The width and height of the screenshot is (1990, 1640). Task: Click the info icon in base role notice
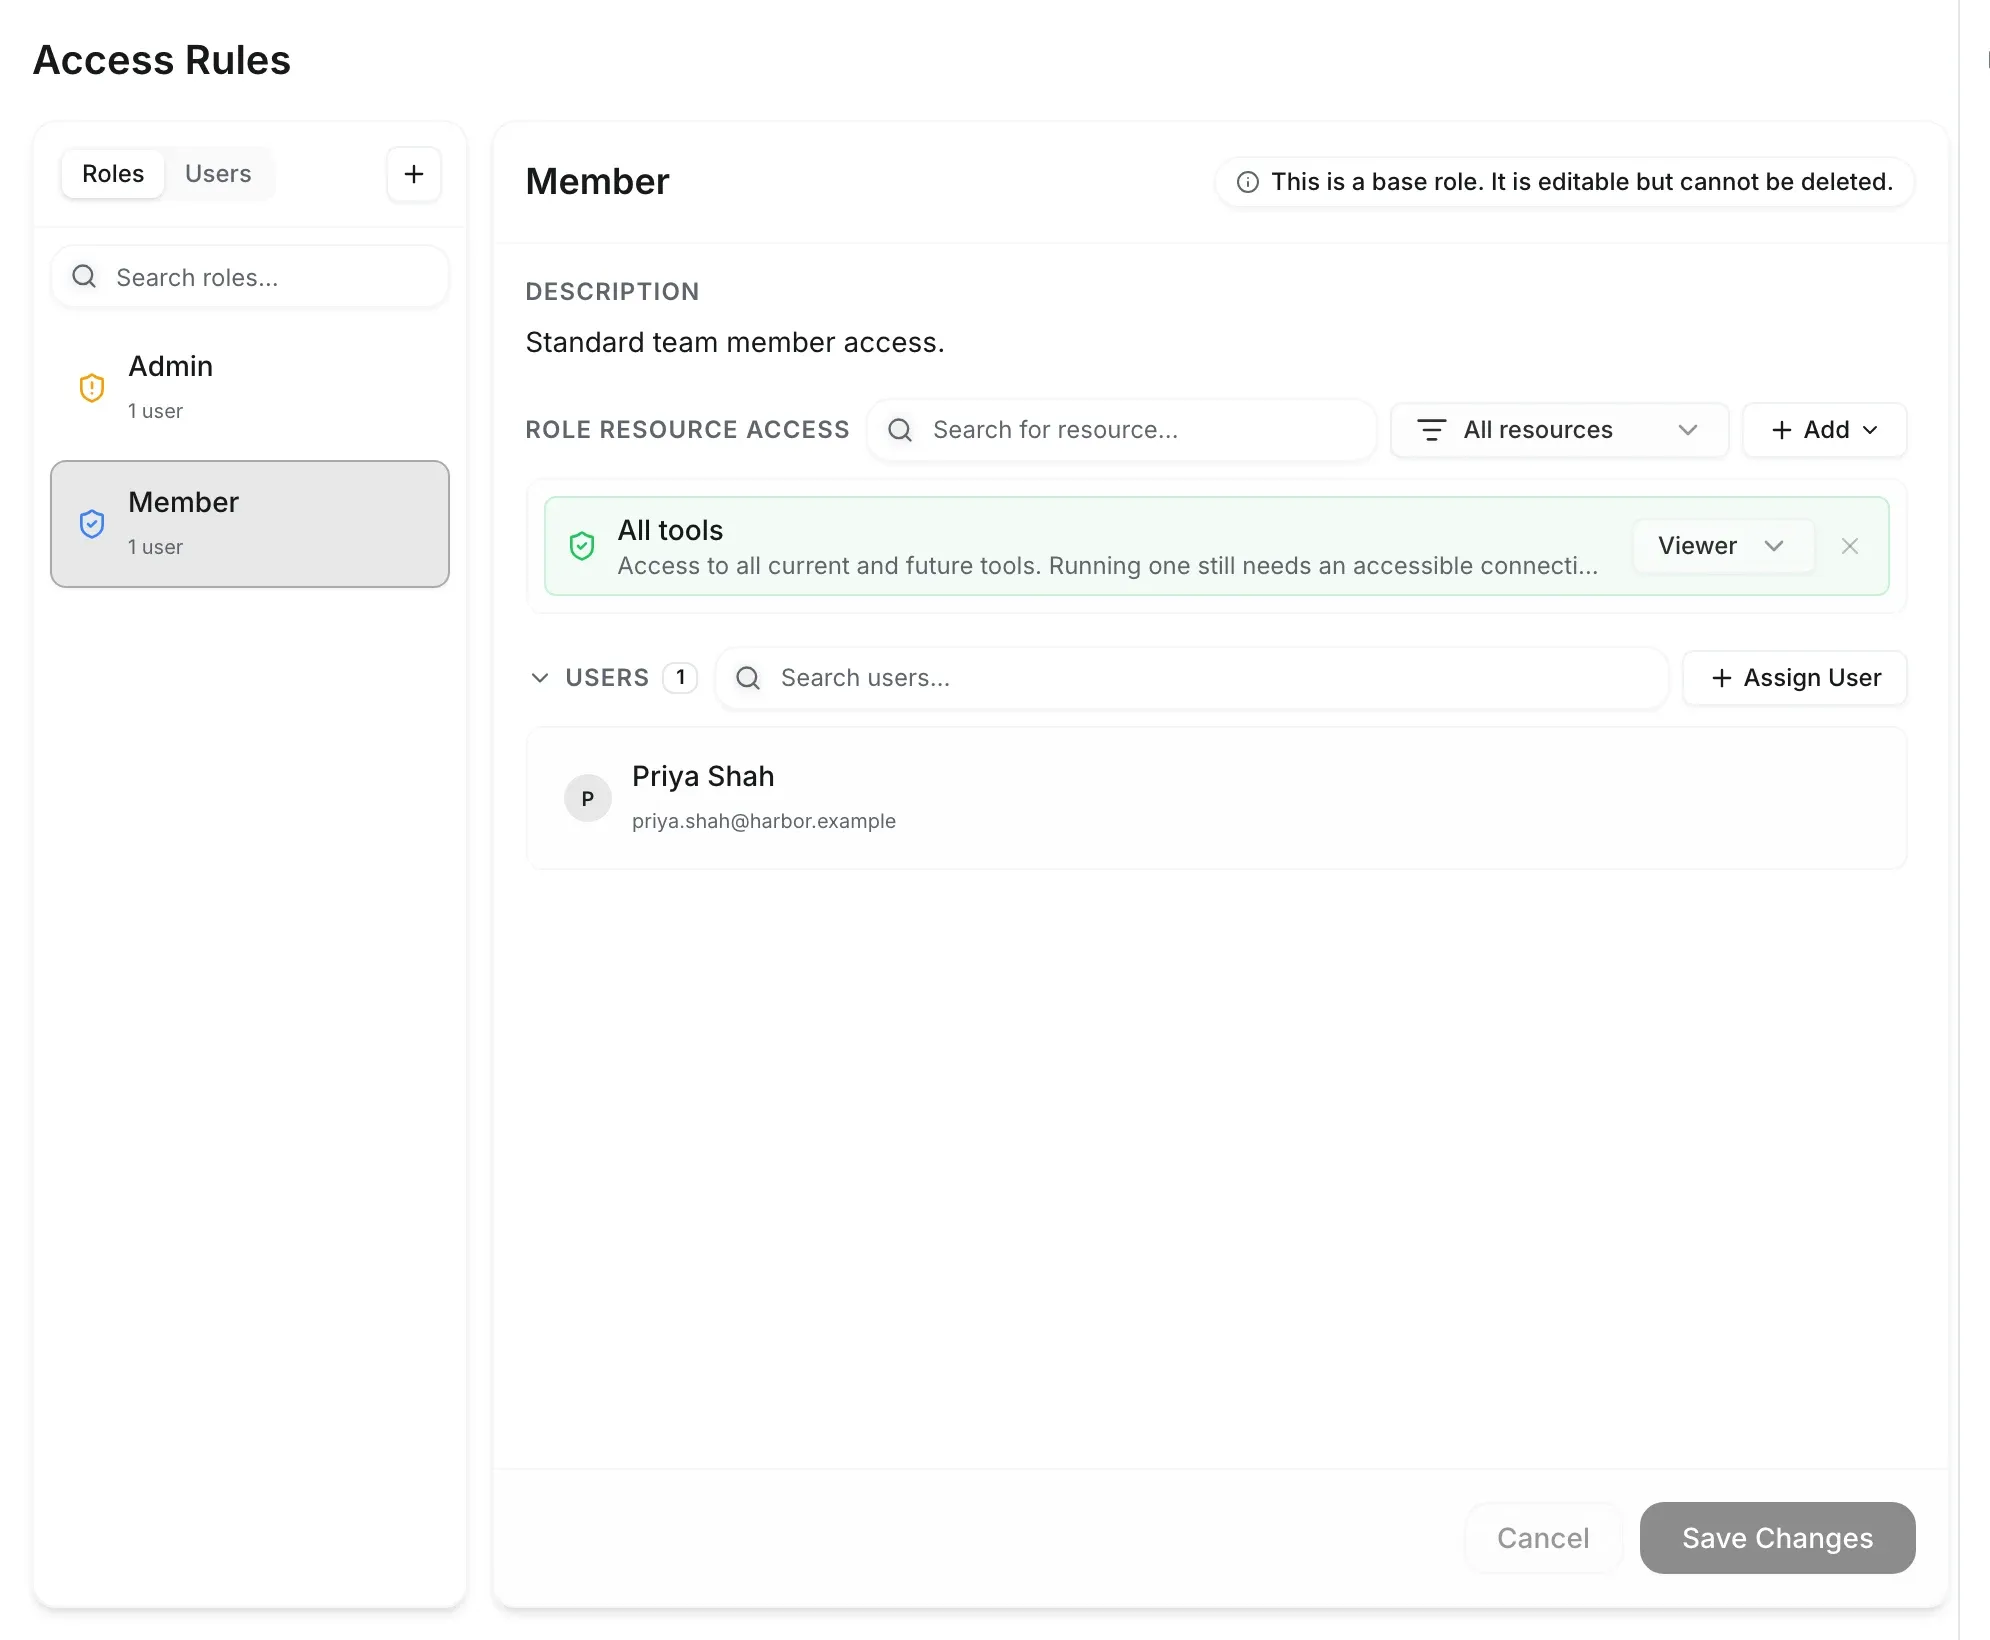click(x=1248, y=182)
